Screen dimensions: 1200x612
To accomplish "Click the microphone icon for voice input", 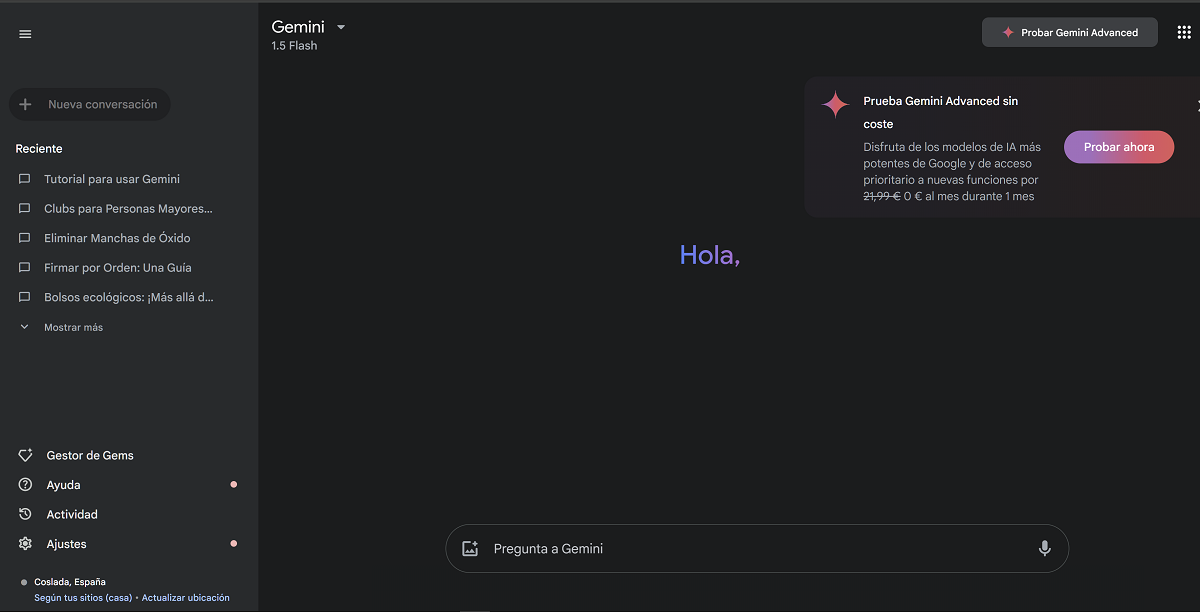I will tap(1045, 549).
